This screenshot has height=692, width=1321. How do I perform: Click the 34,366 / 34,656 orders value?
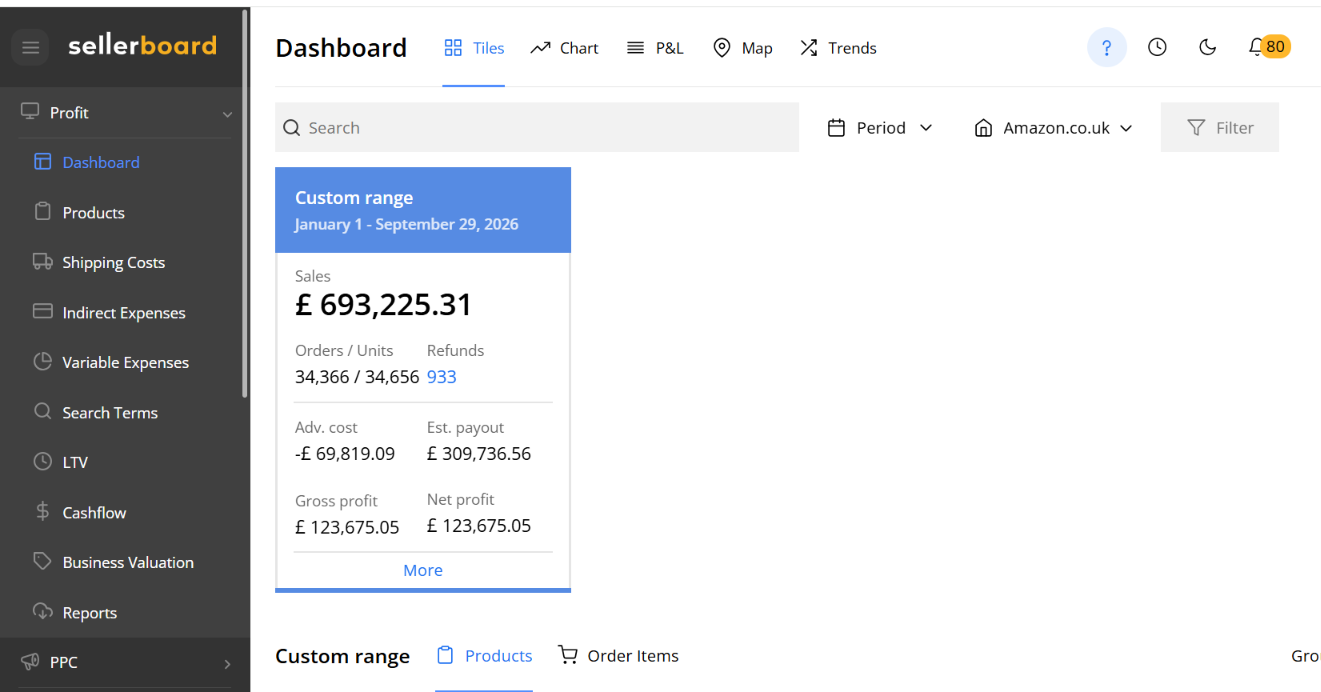(x=357, y=377)
